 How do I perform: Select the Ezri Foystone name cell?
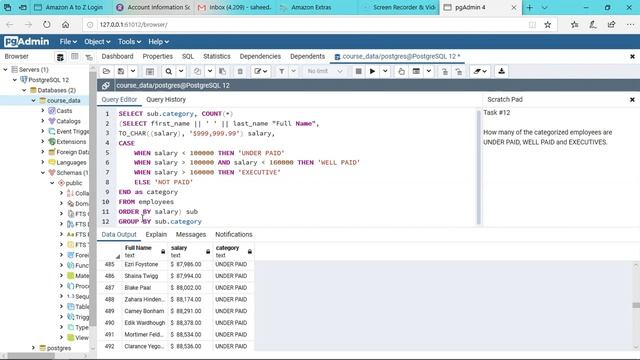point(145,264)
